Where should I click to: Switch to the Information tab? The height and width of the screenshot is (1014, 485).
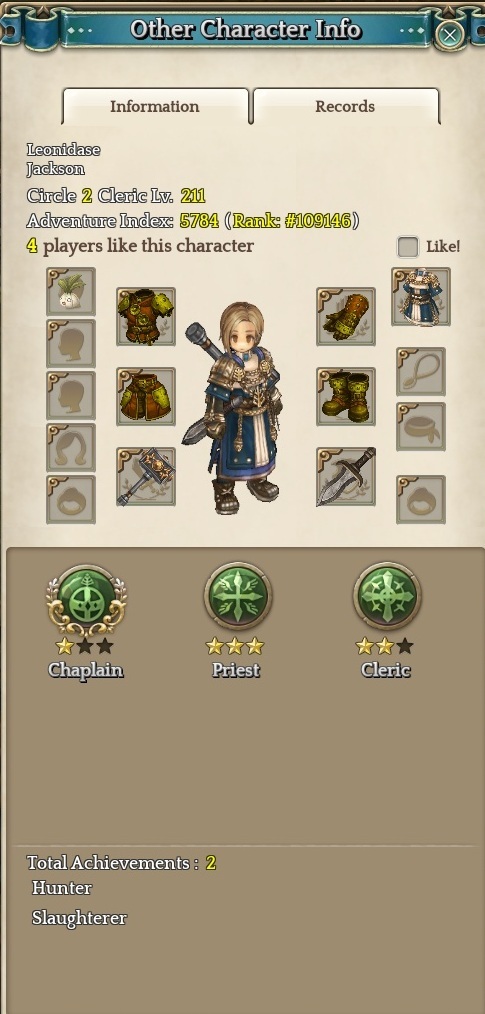[x=155, y=106]
